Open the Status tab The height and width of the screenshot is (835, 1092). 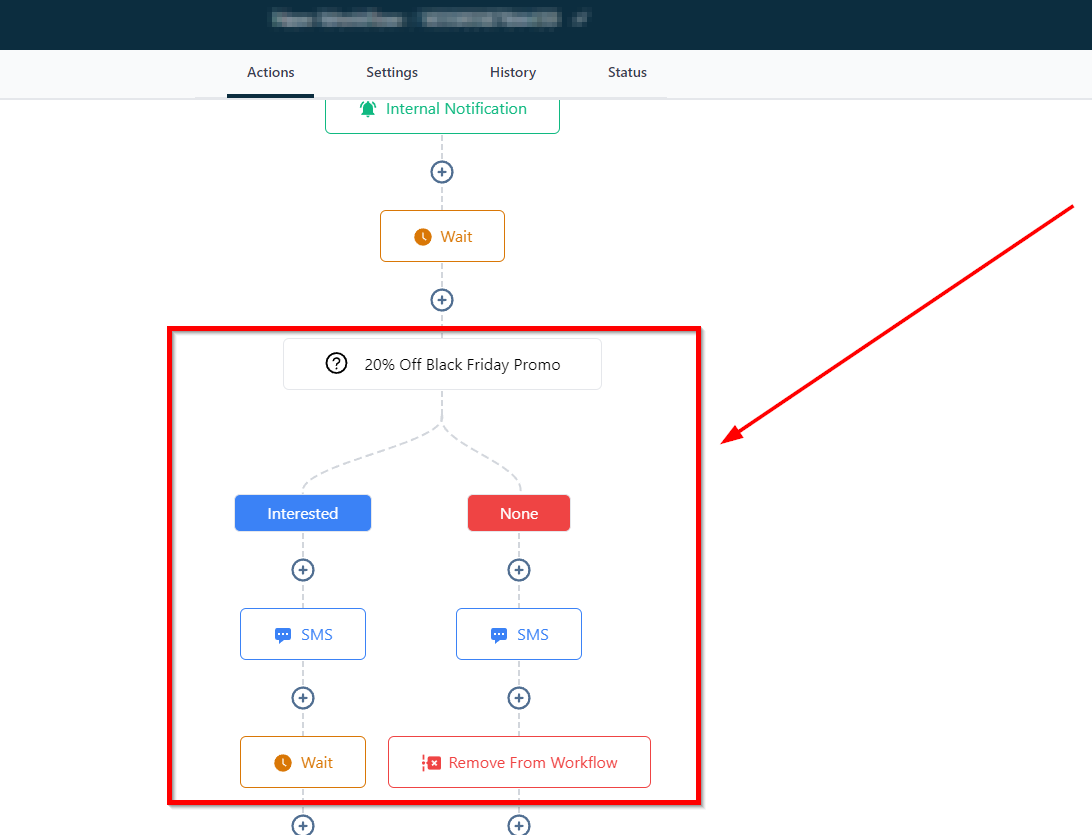pos(627,72)
